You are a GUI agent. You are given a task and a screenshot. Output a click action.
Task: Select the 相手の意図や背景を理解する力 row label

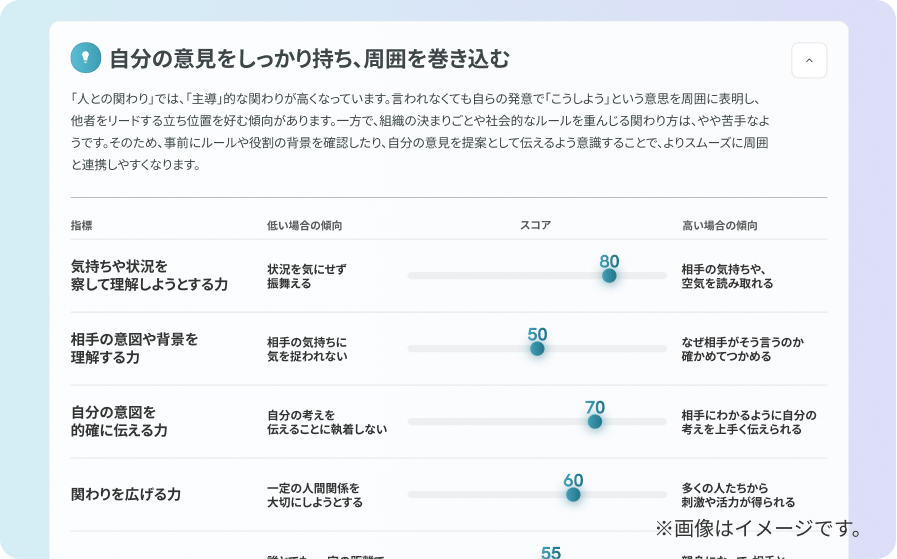click(134, 348)
